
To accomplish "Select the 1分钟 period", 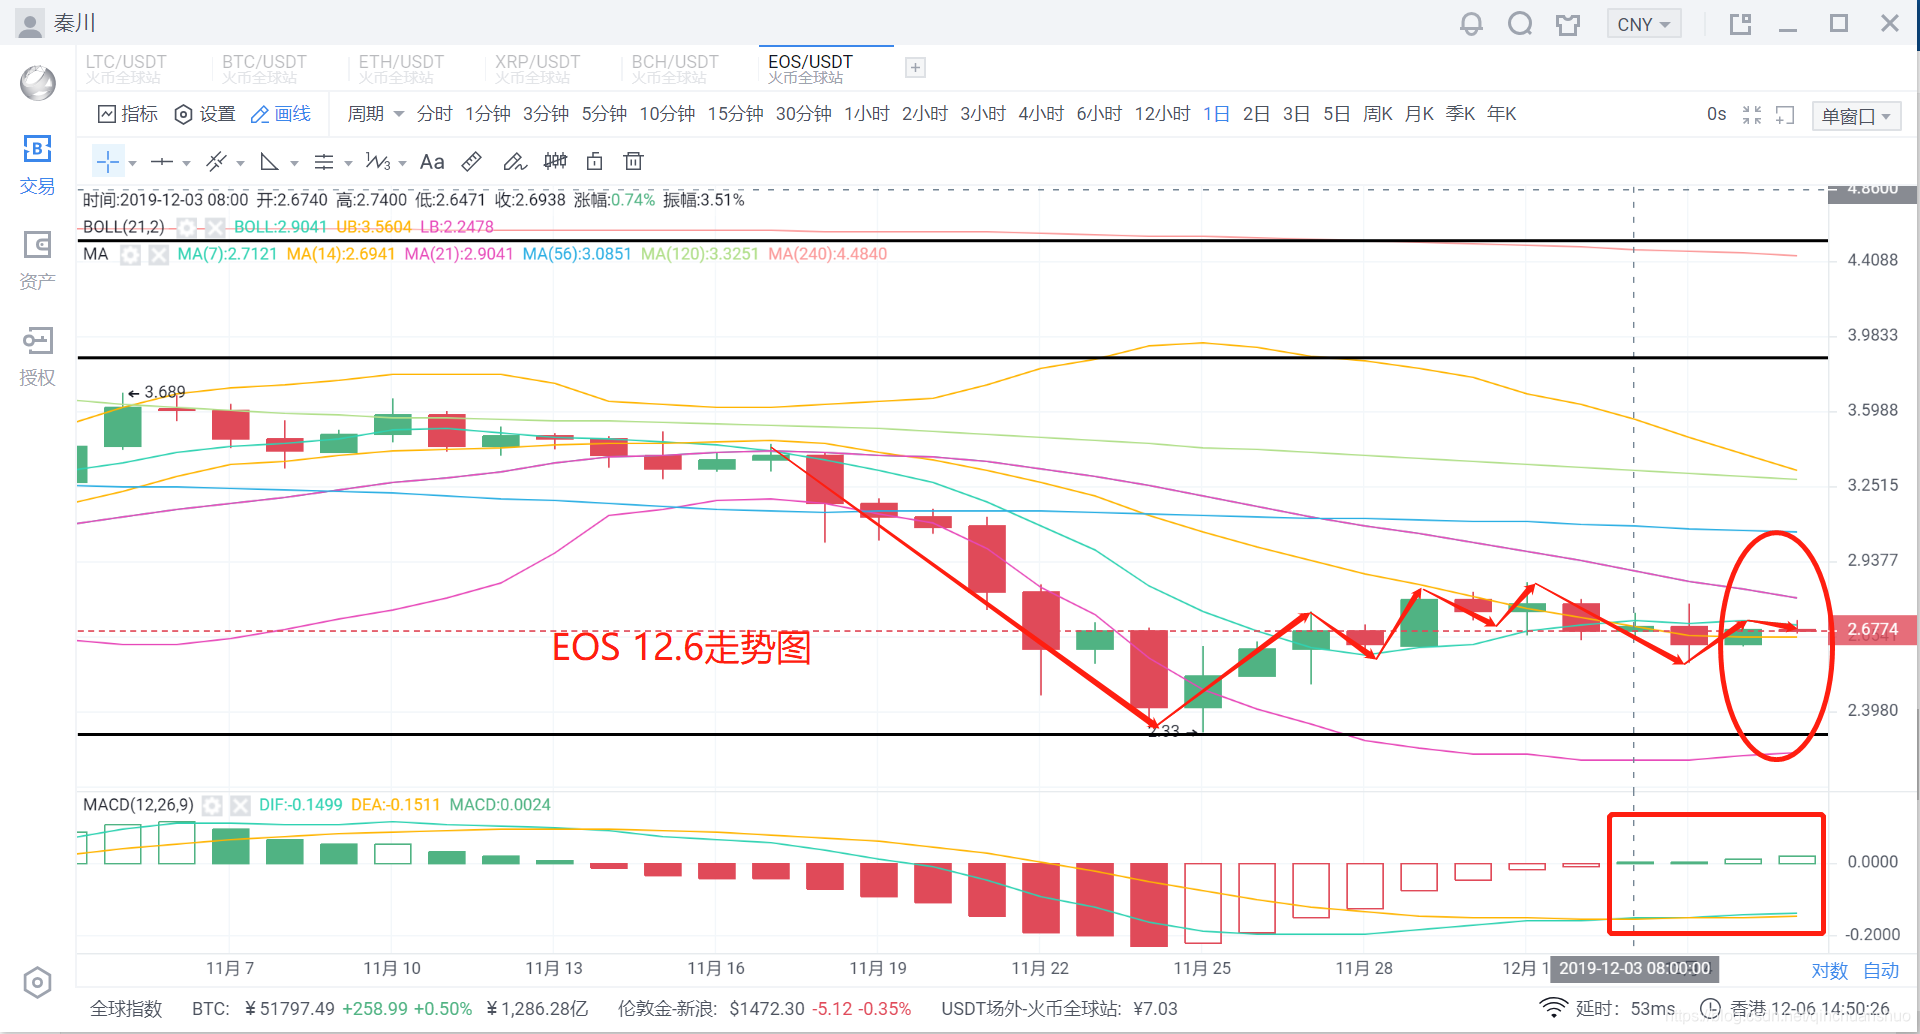I will point(488,114).
